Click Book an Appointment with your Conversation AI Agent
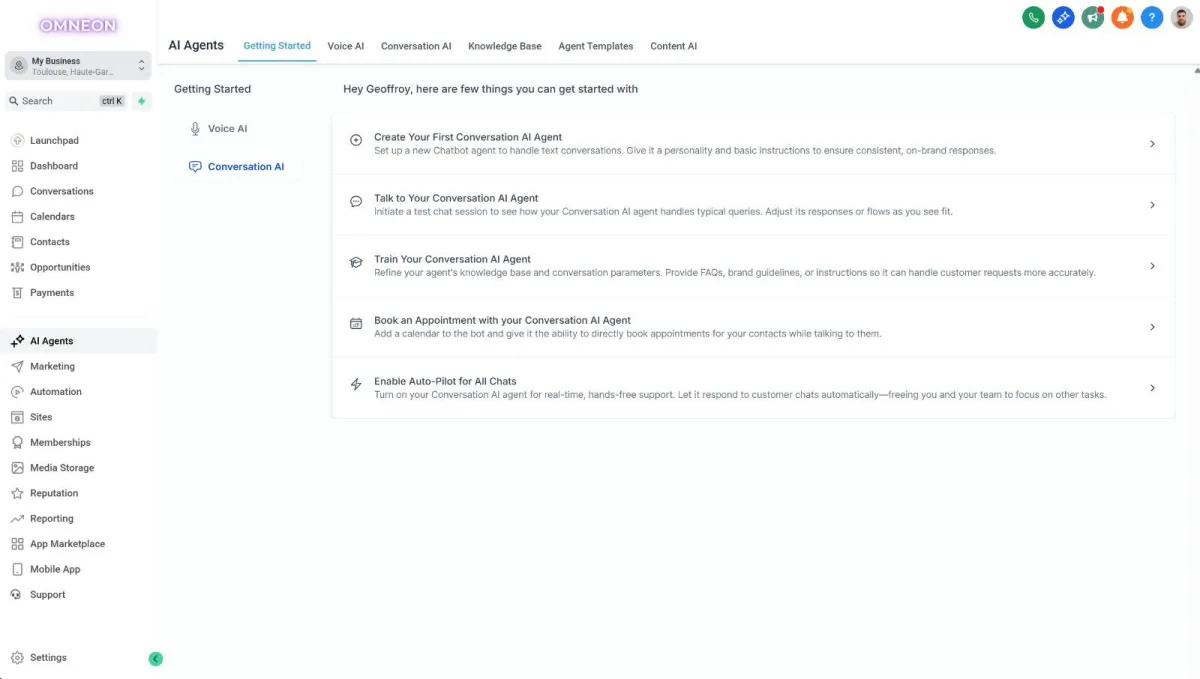The height and width of the screenshot is (679, 1200). [x=502, y=320]
